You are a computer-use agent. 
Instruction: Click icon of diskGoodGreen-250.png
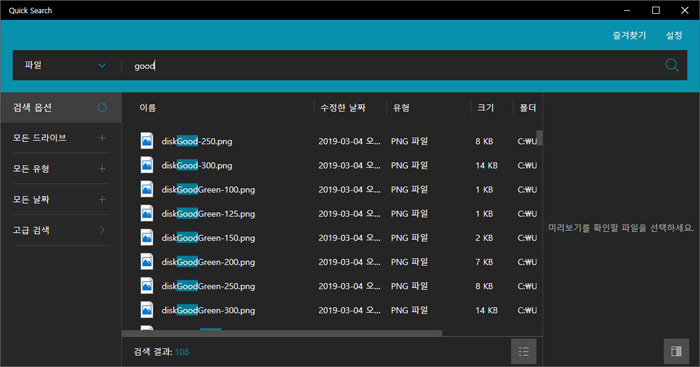coord(147,285)
